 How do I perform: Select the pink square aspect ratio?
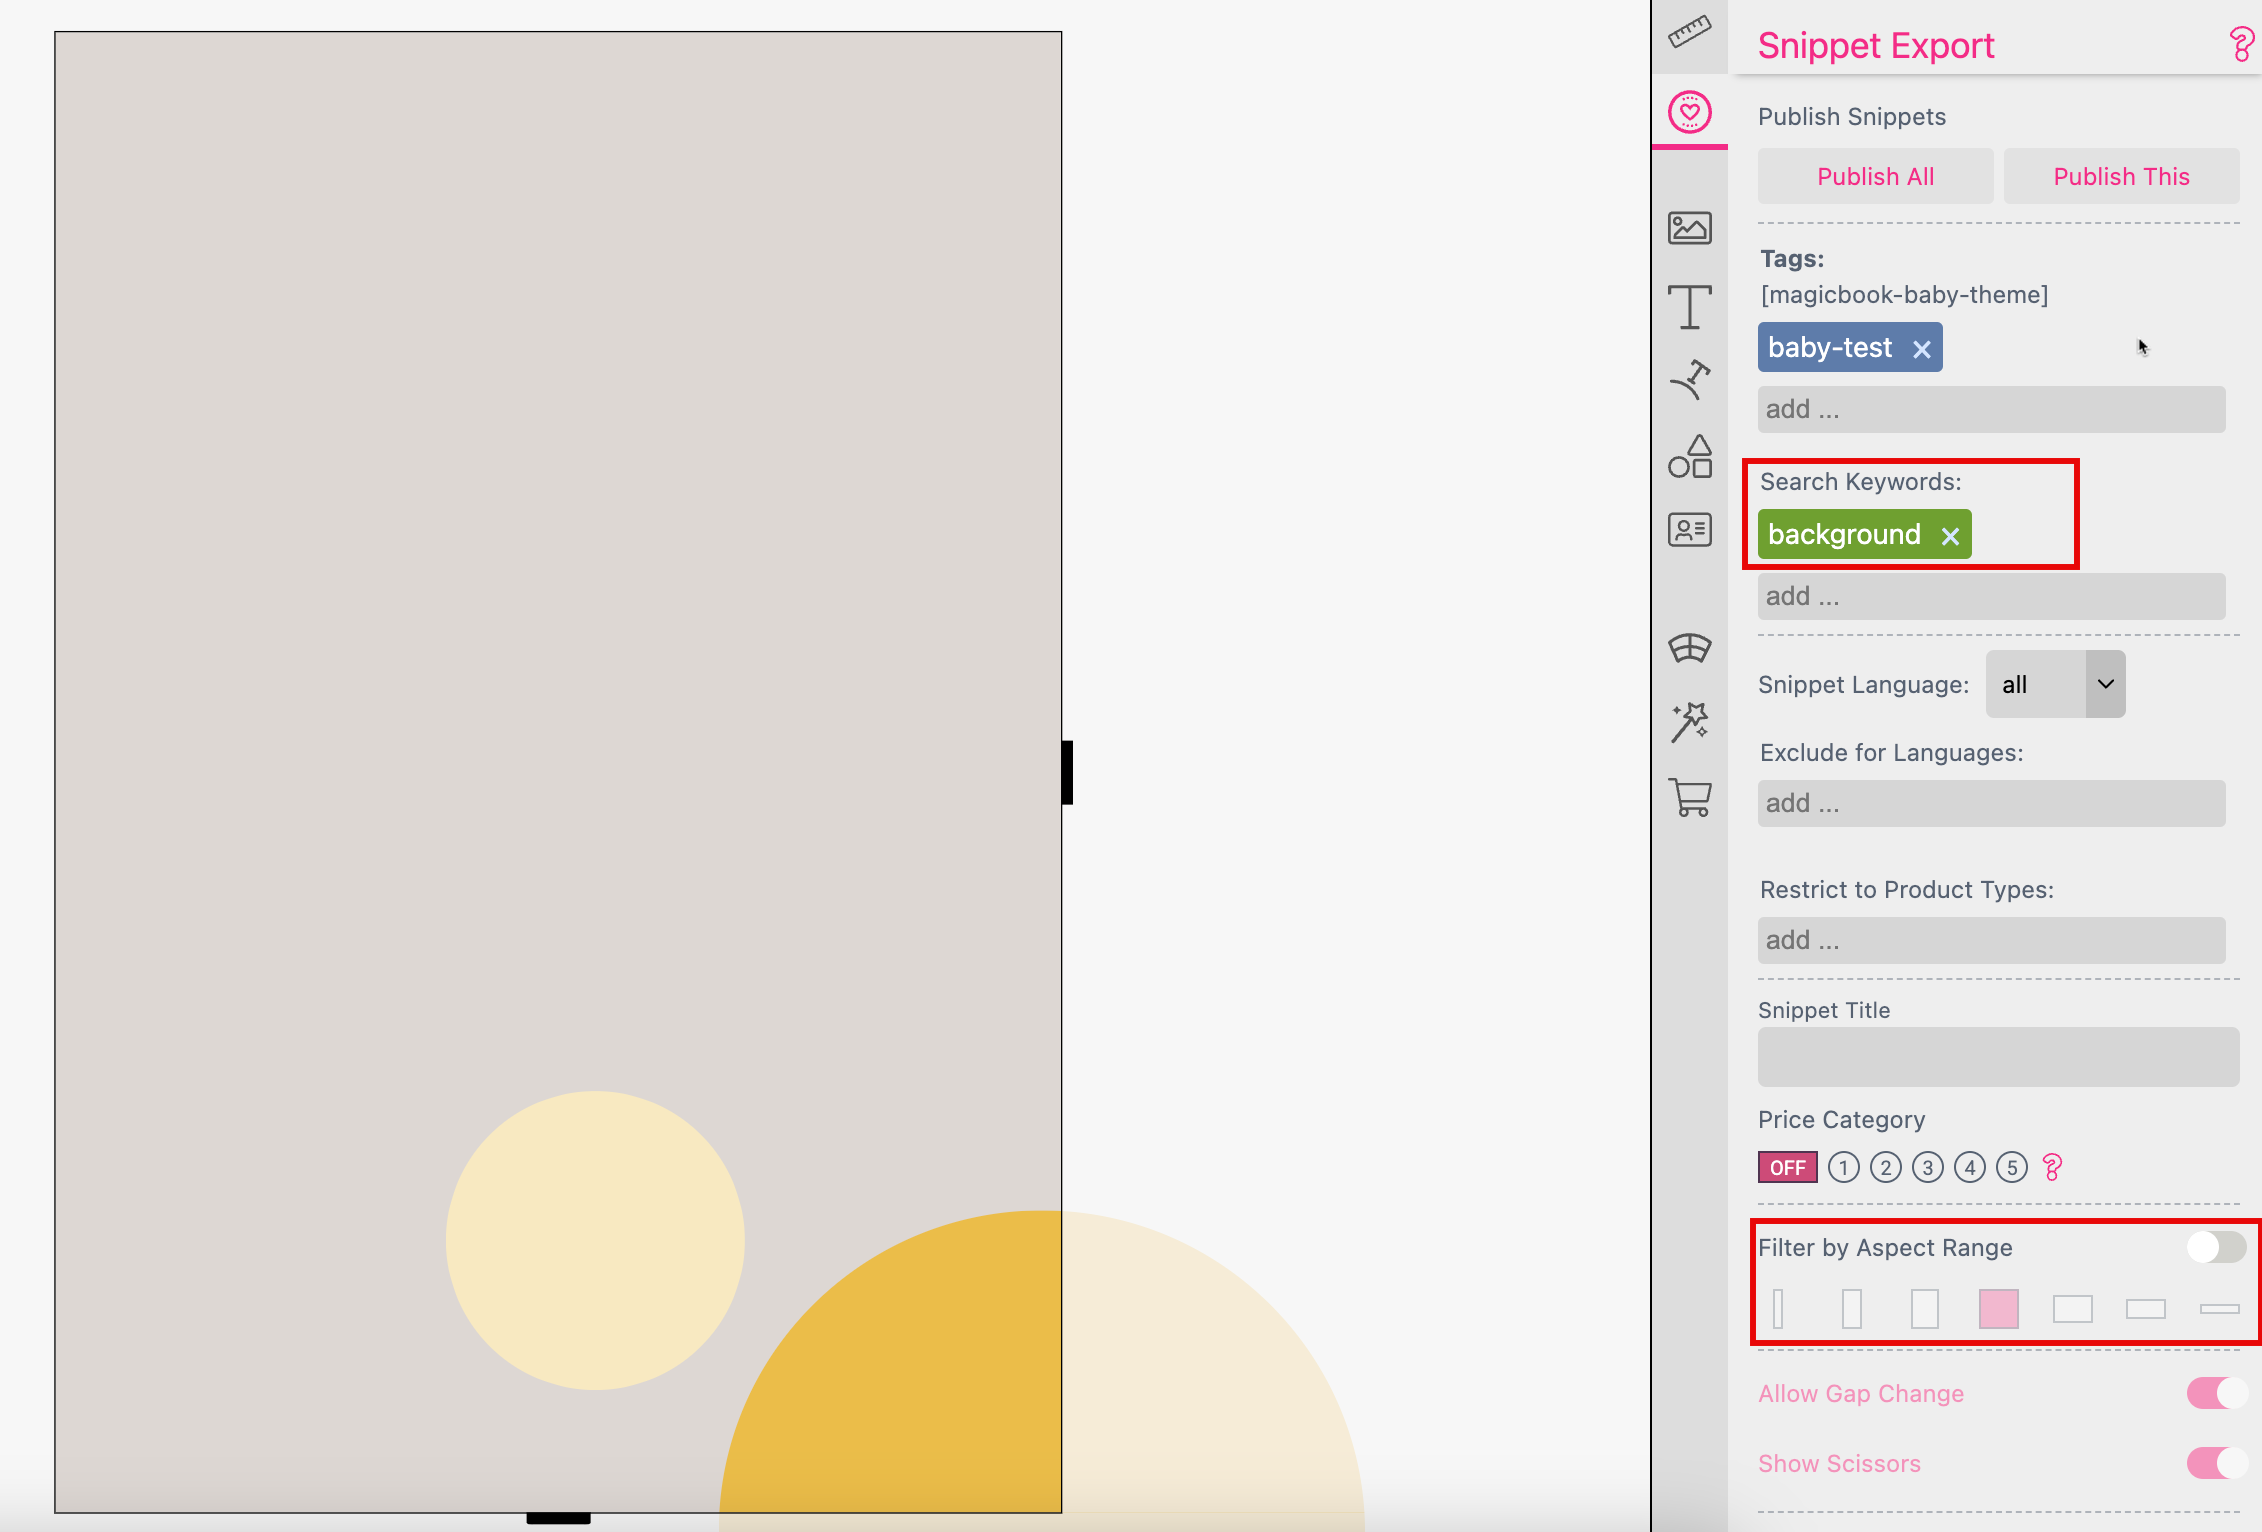pos(1998,1308)
